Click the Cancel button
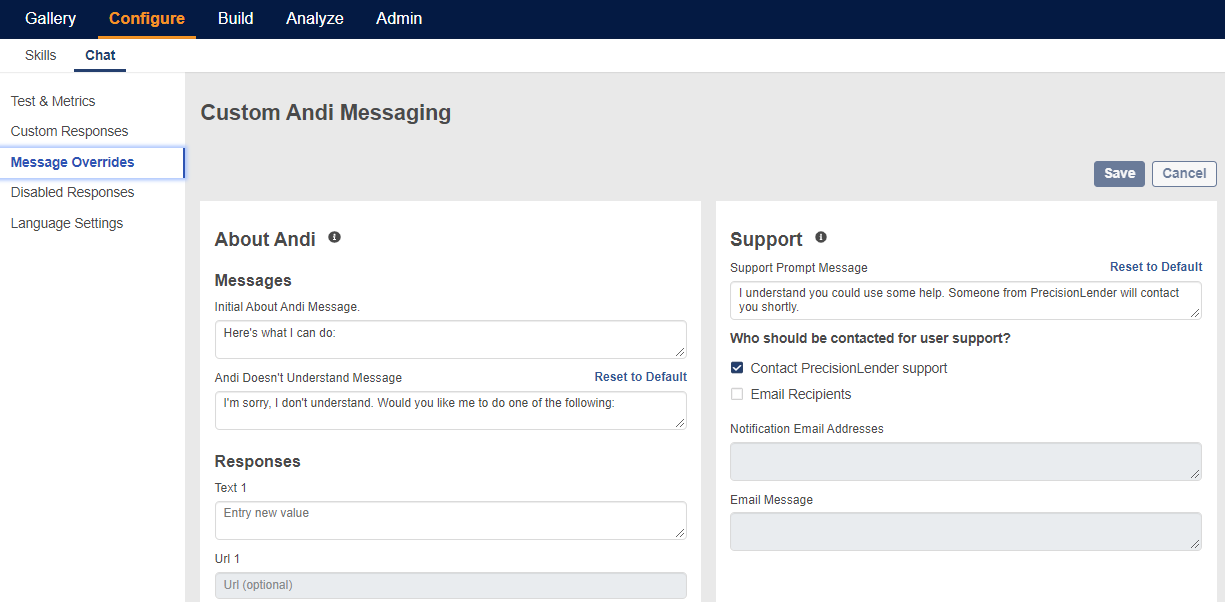The image size is (1225, 602). pos(1184,173)
